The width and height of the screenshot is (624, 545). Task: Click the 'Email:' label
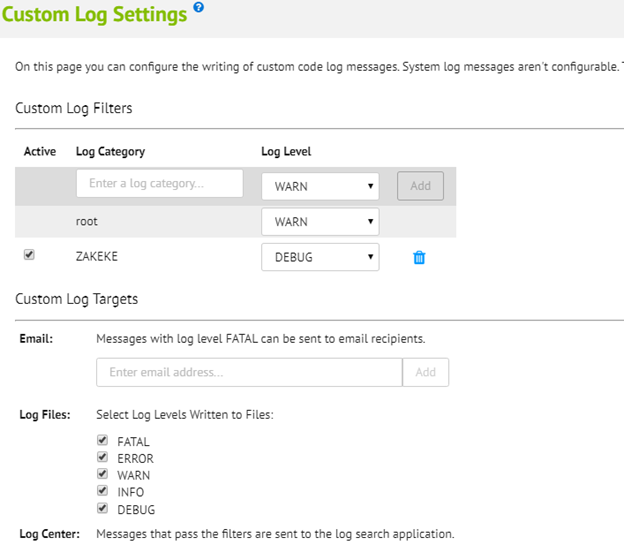(36, 339)
